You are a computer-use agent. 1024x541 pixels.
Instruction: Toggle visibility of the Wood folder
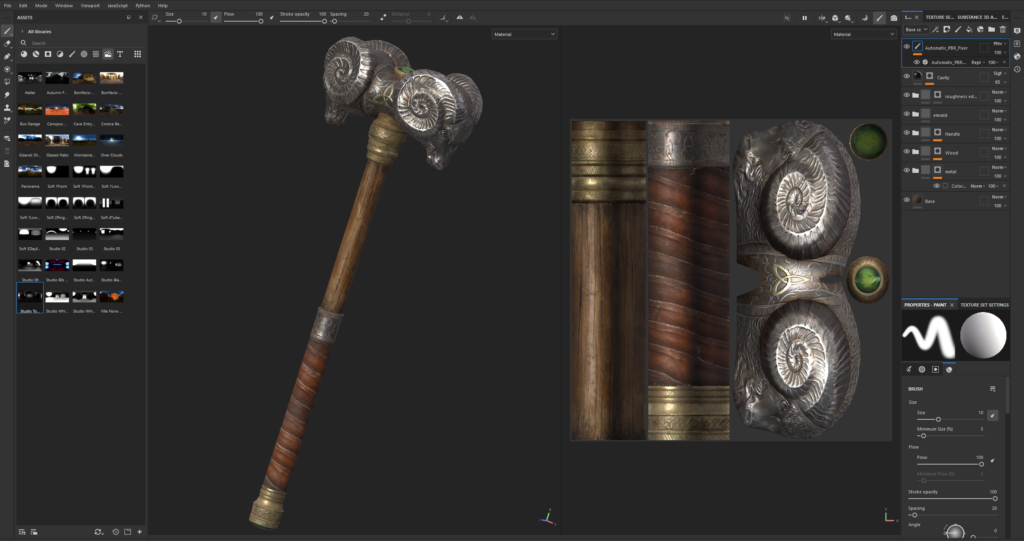[907, 152]
